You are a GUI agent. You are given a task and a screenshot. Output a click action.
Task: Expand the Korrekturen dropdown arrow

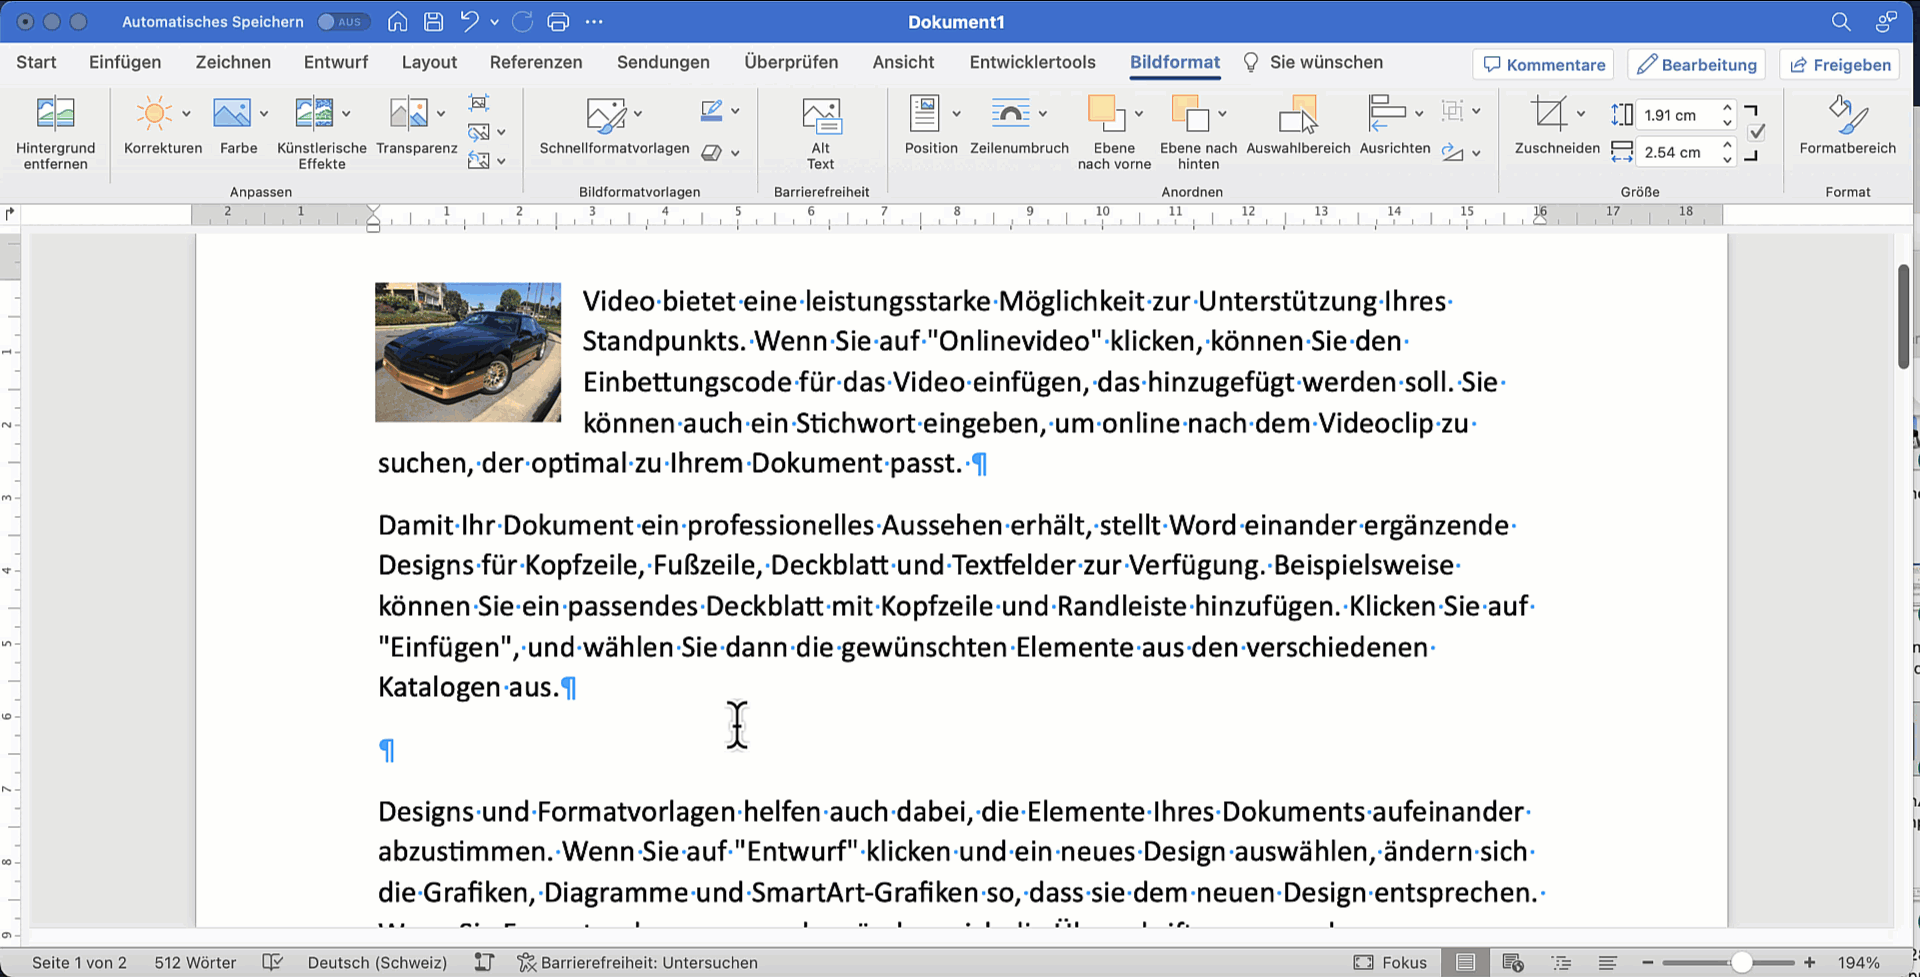186,114
